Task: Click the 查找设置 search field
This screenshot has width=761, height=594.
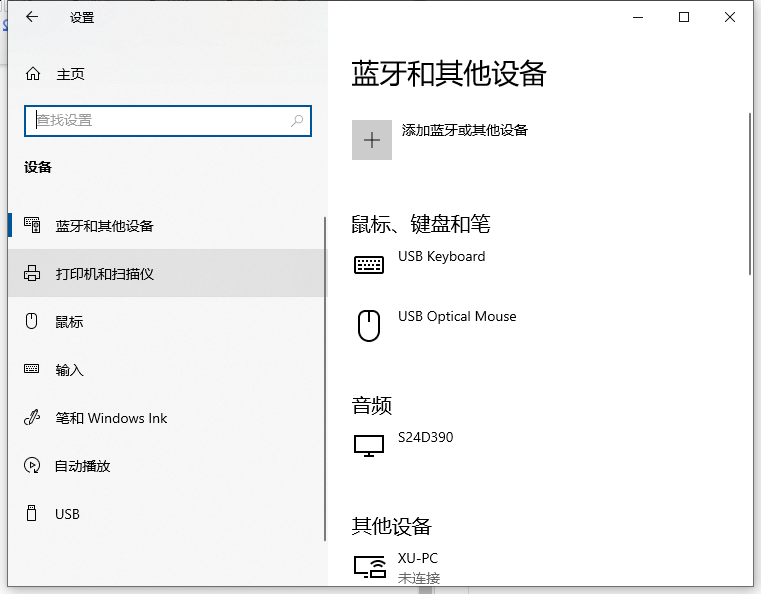Action: point(160,120)
